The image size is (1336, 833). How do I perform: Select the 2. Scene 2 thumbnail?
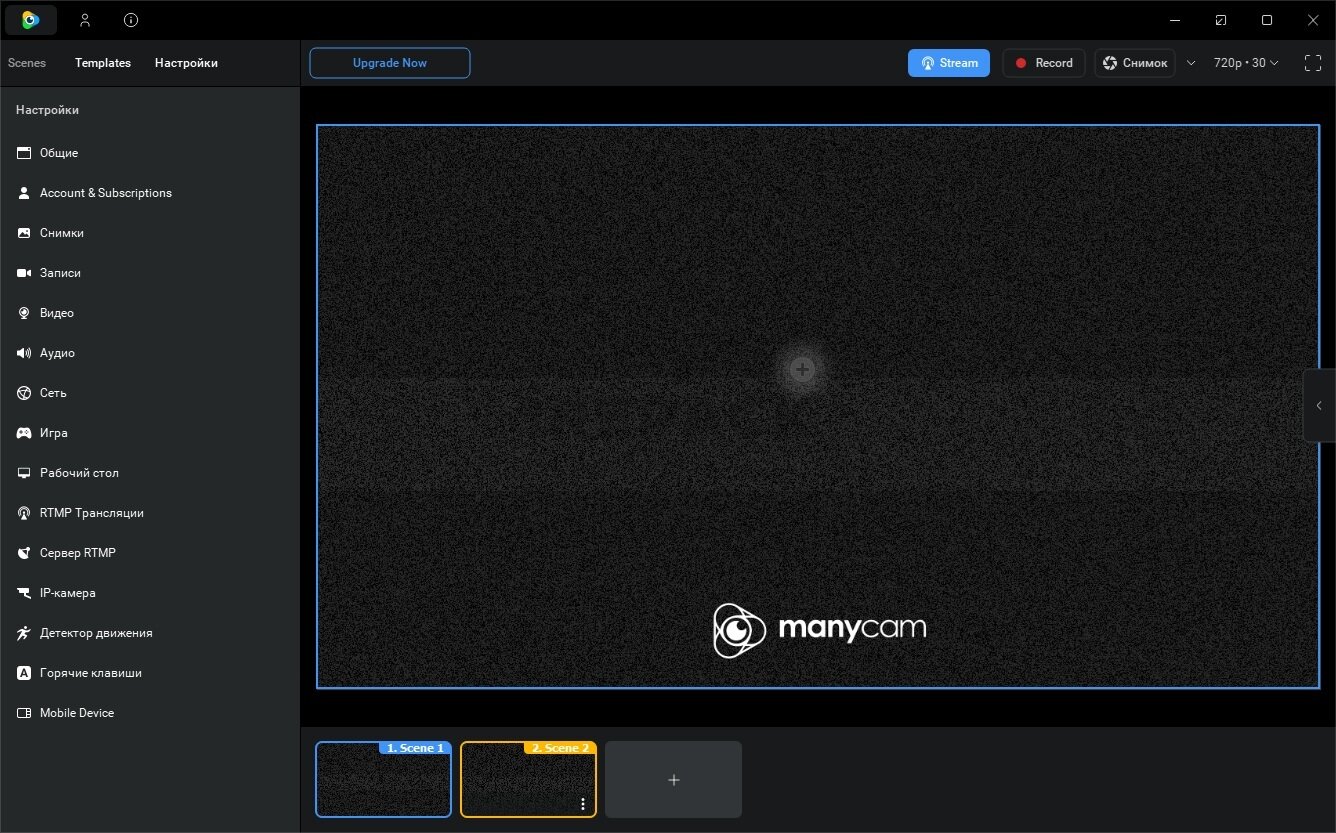click(x=528, y=779)
